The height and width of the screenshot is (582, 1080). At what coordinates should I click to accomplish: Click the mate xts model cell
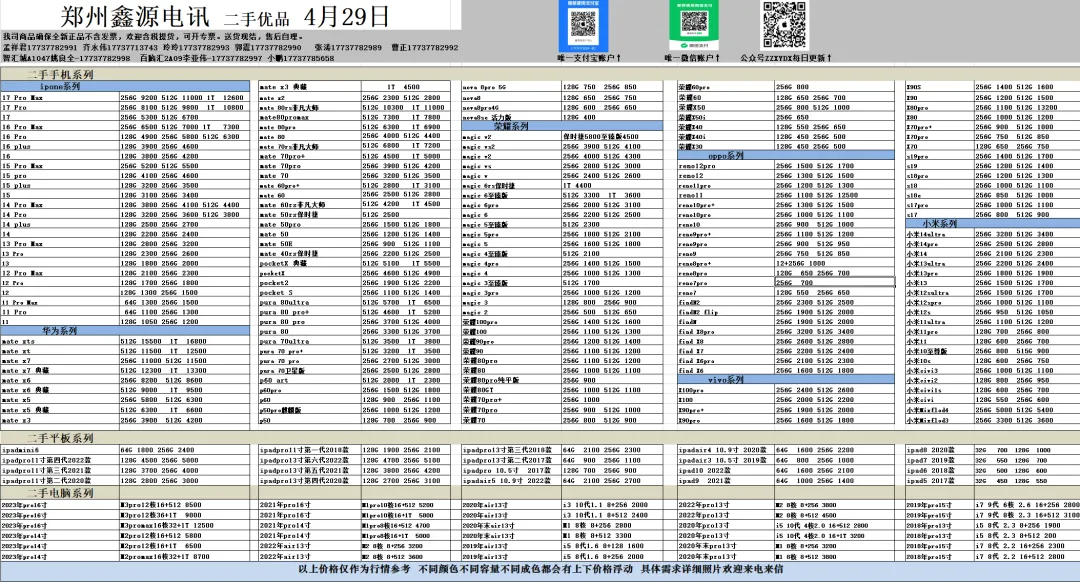click(x=60, y=342)
